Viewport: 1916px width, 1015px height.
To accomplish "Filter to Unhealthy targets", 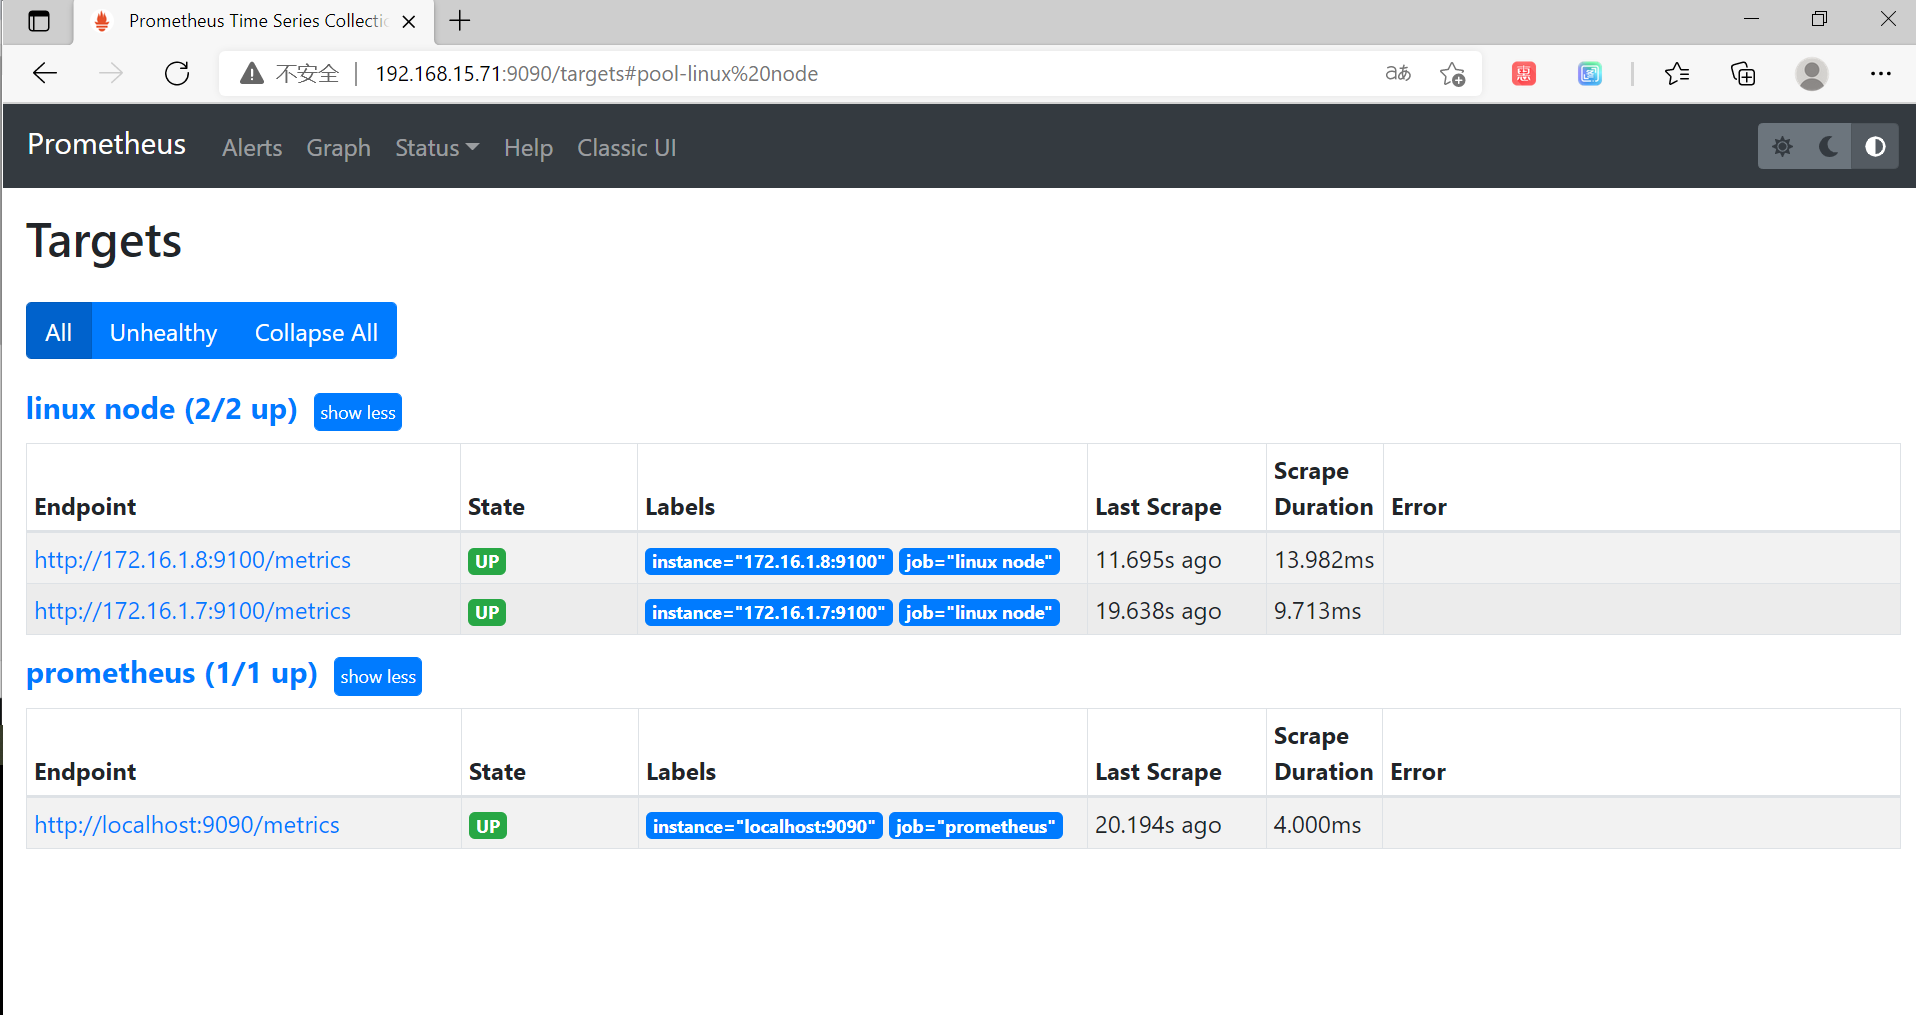I will [164, 331].
